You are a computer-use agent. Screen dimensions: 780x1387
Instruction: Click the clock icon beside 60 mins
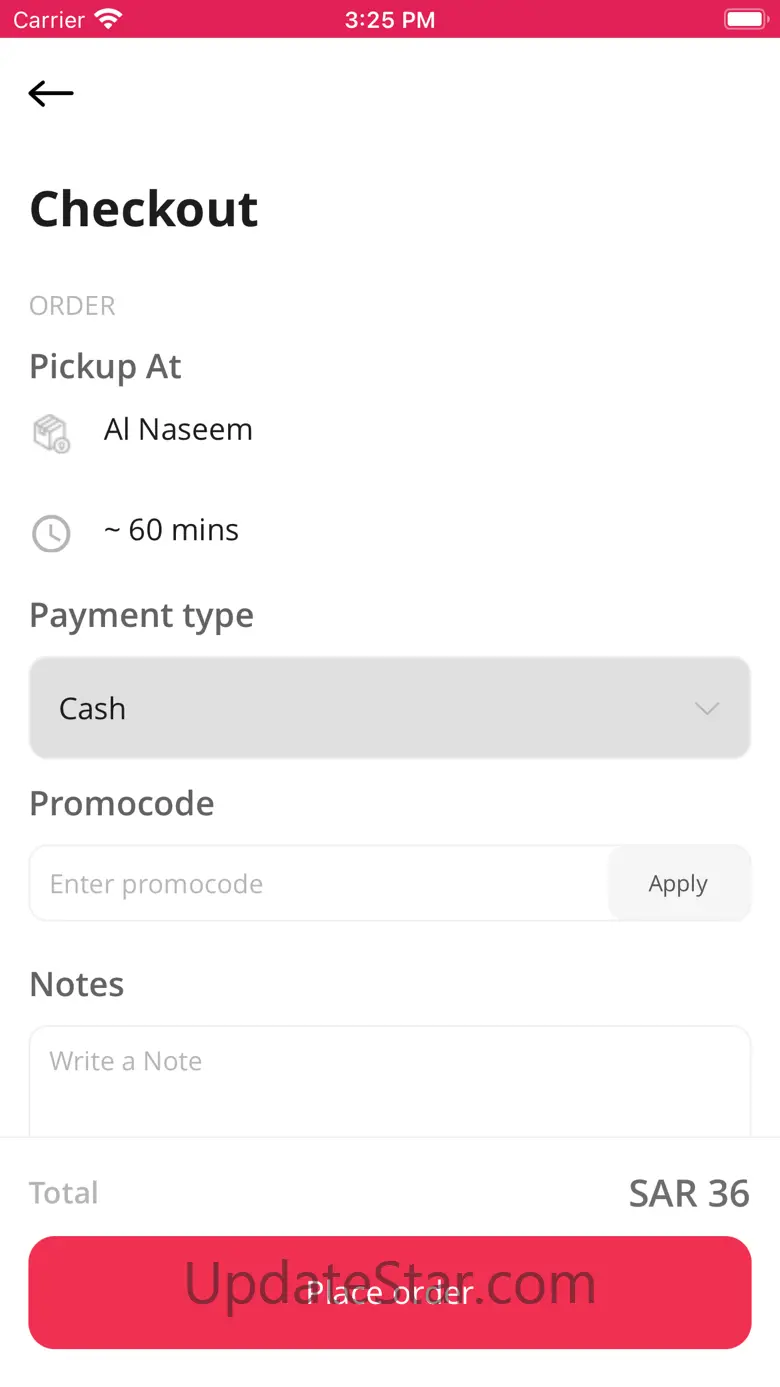click(51, 534)
